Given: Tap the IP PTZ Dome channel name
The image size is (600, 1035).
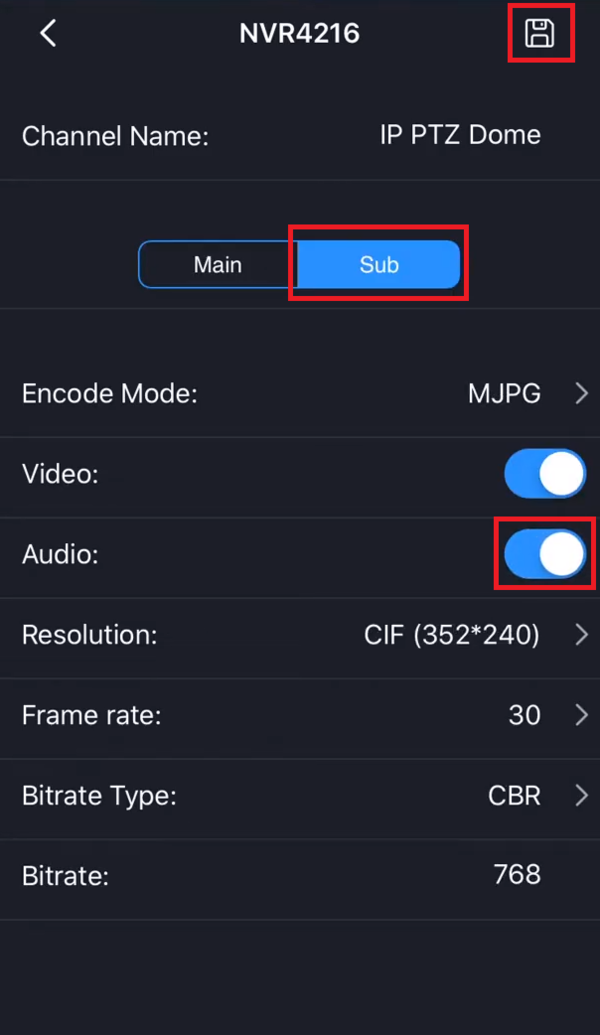Looking at the screenshot, I should point(460,135).
